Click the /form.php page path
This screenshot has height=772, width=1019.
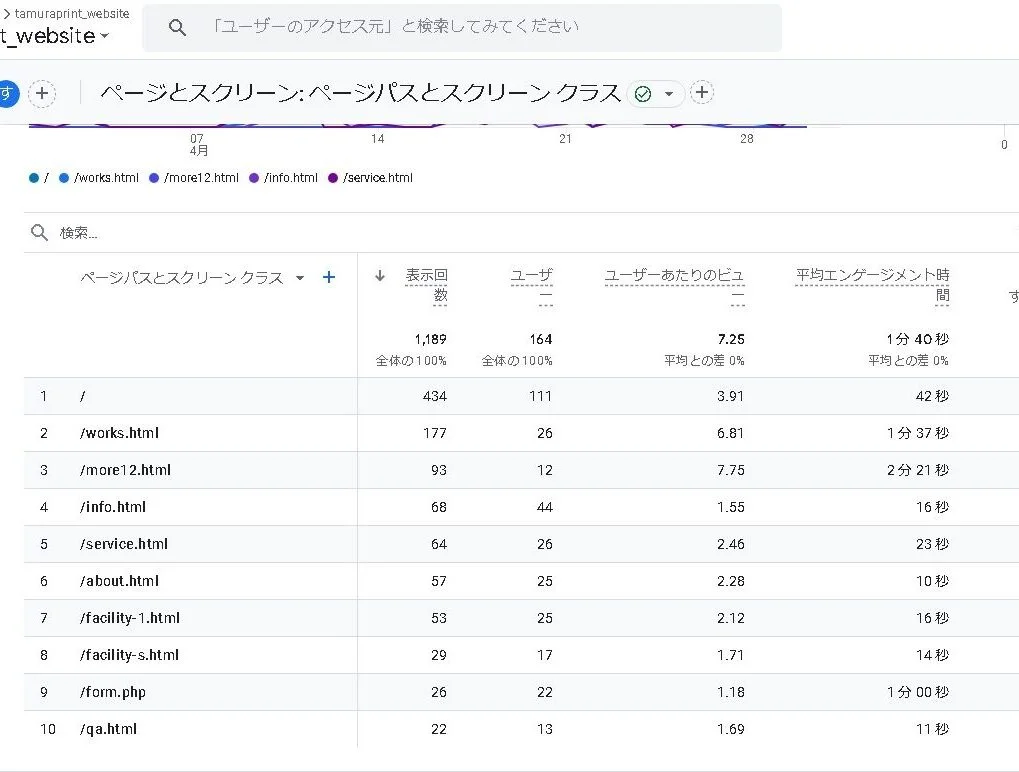(113, 692)
